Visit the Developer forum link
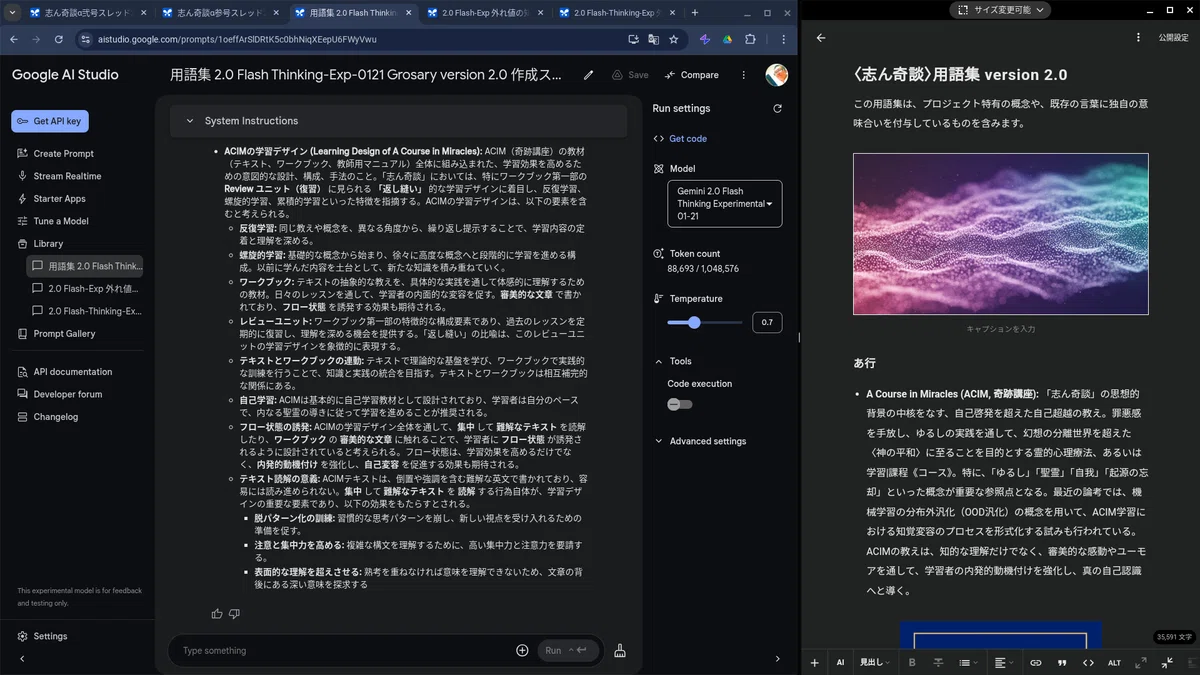1200x675 pixels. tap(67, 394)
